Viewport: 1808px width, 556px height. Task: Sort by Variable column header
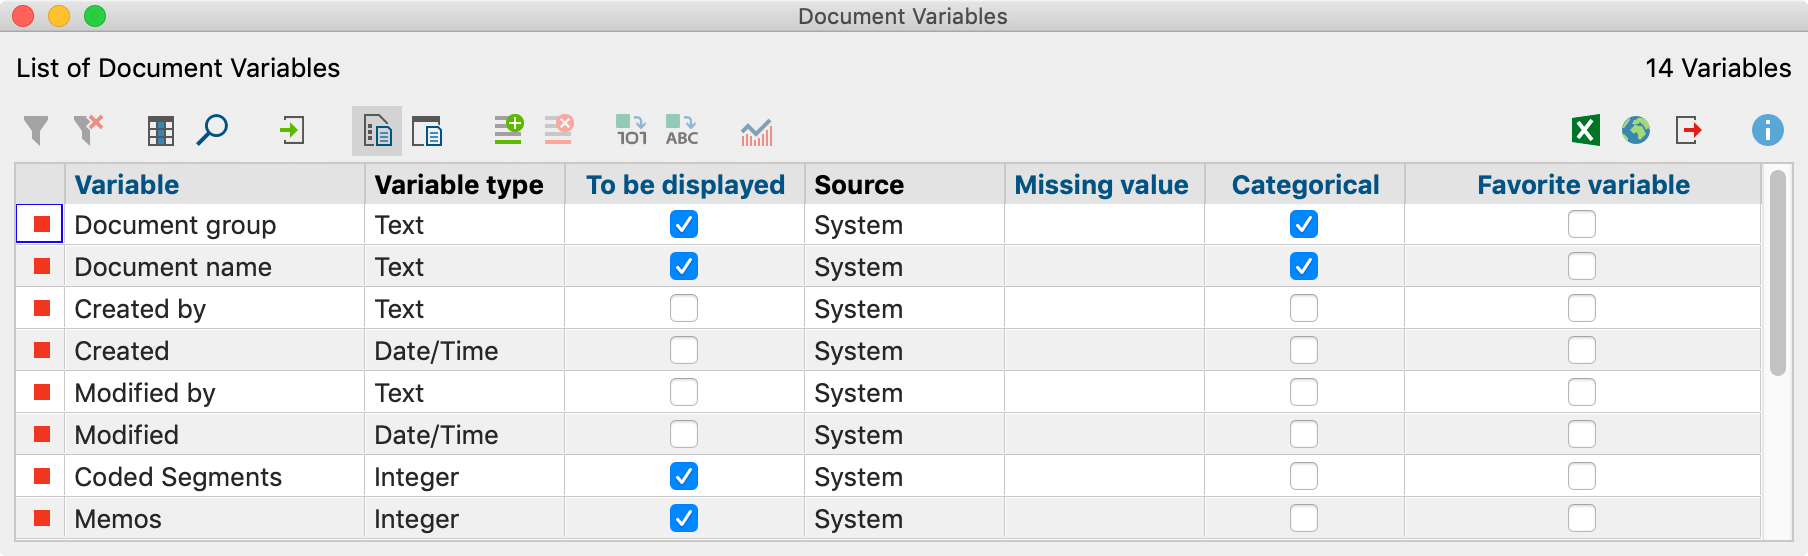(x=215, y=184)
